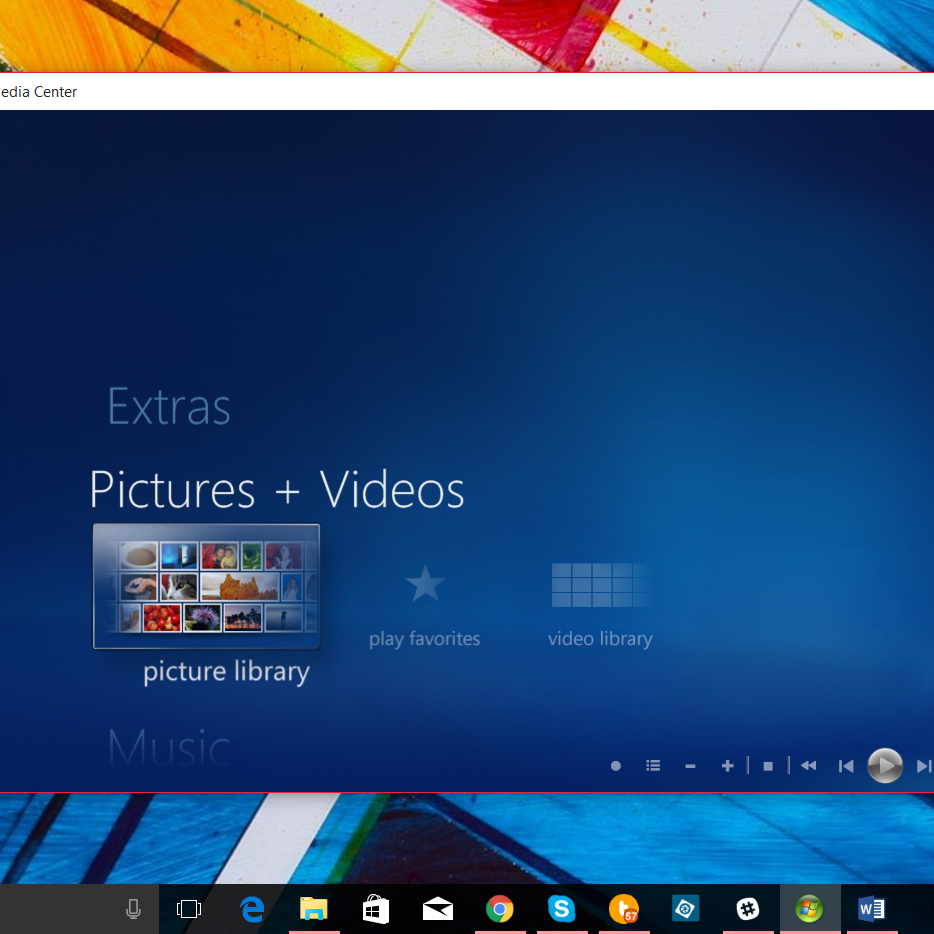Open the video library grid icon
The height and width of the screenshot is (934, 934).
click(600, 585)
